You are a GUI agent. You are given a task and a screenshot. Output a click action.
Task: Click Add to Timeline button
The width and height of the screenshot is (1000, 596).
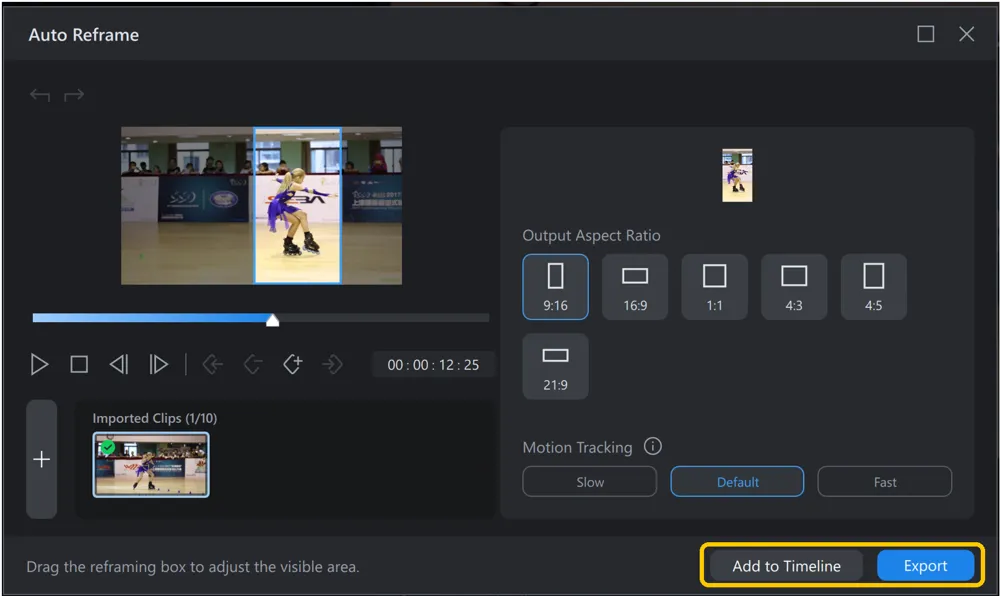(786, 566)
